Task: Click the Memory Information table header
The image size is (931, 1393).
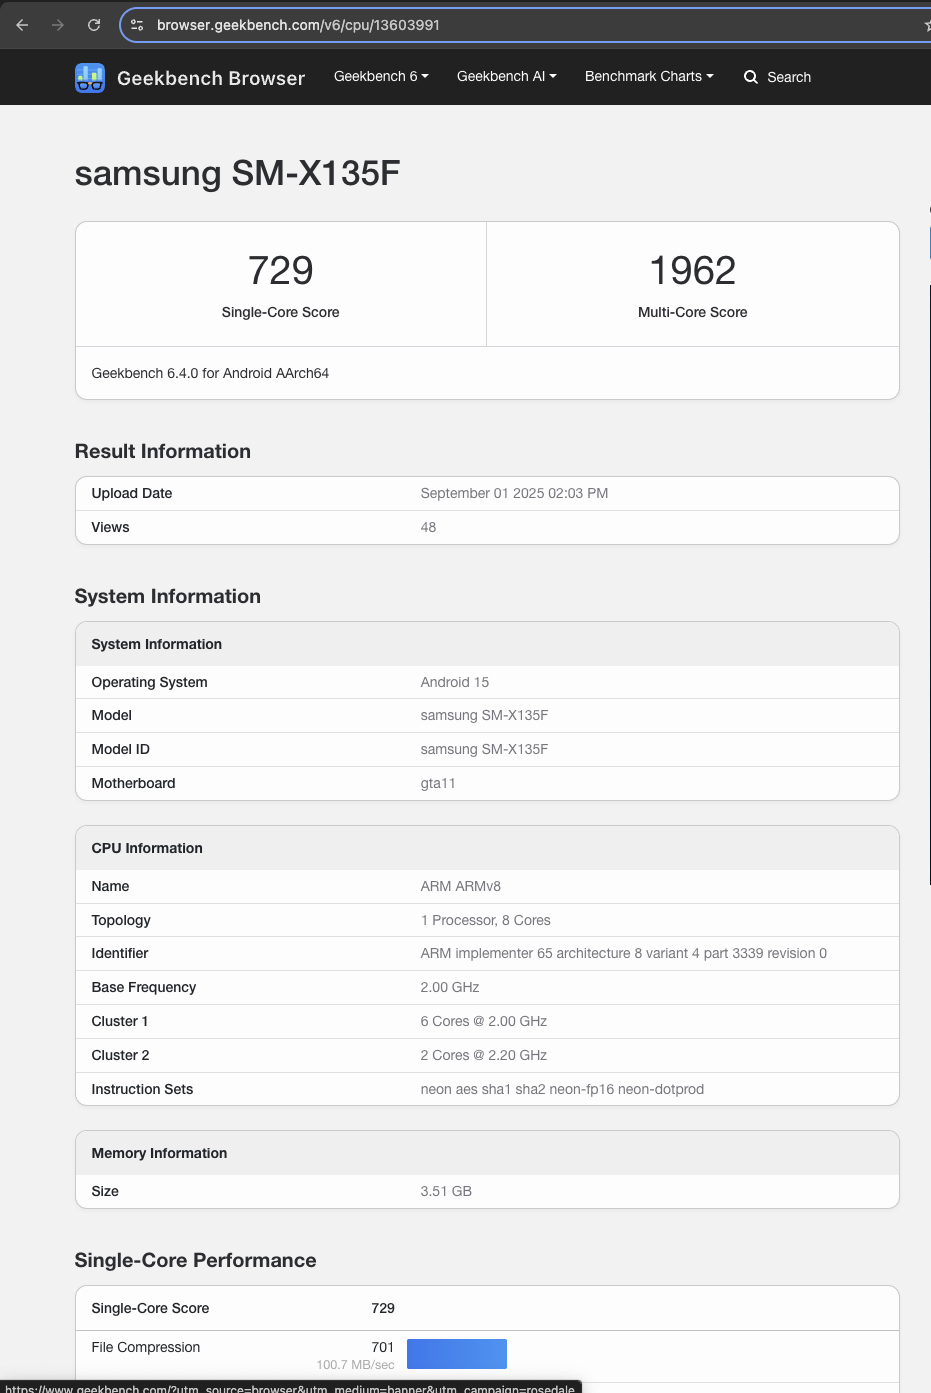Action: click(x=159, y=1153)
